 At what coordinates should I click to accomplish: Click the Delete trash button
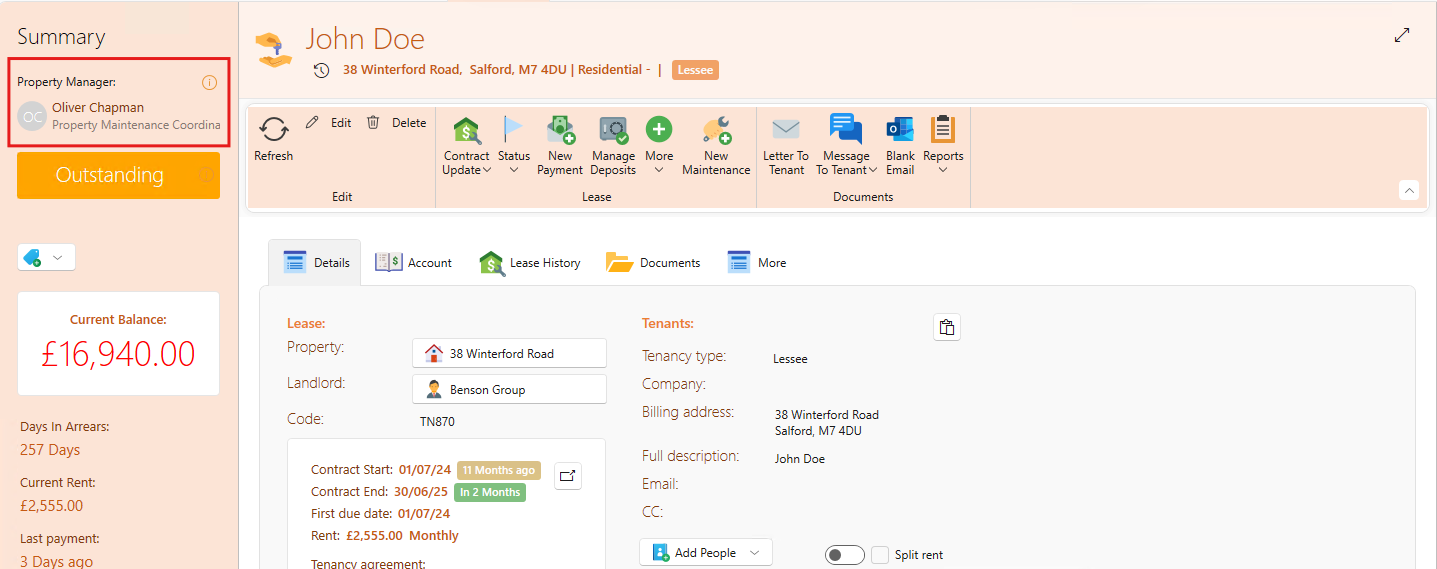coord(396,123)
